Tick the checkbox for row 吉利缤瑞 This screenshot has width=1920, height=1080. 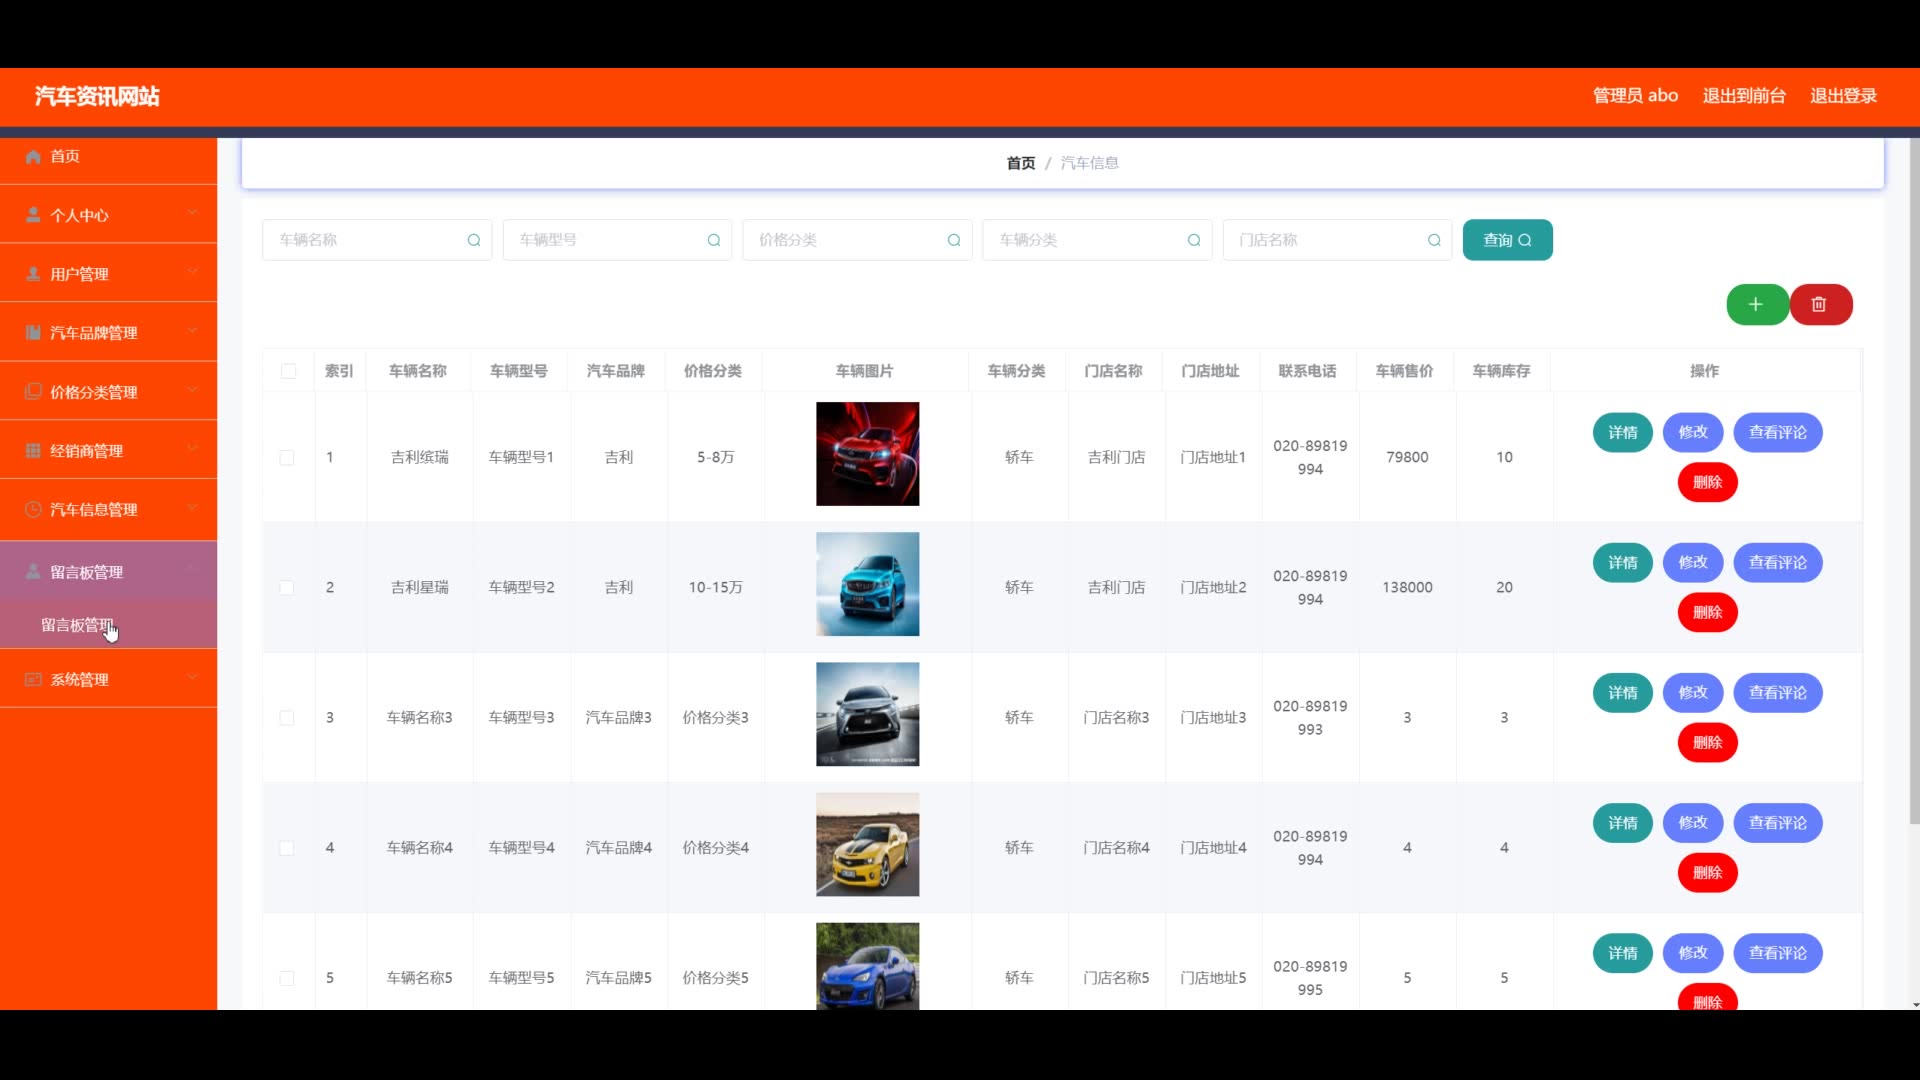coord(287,457)
